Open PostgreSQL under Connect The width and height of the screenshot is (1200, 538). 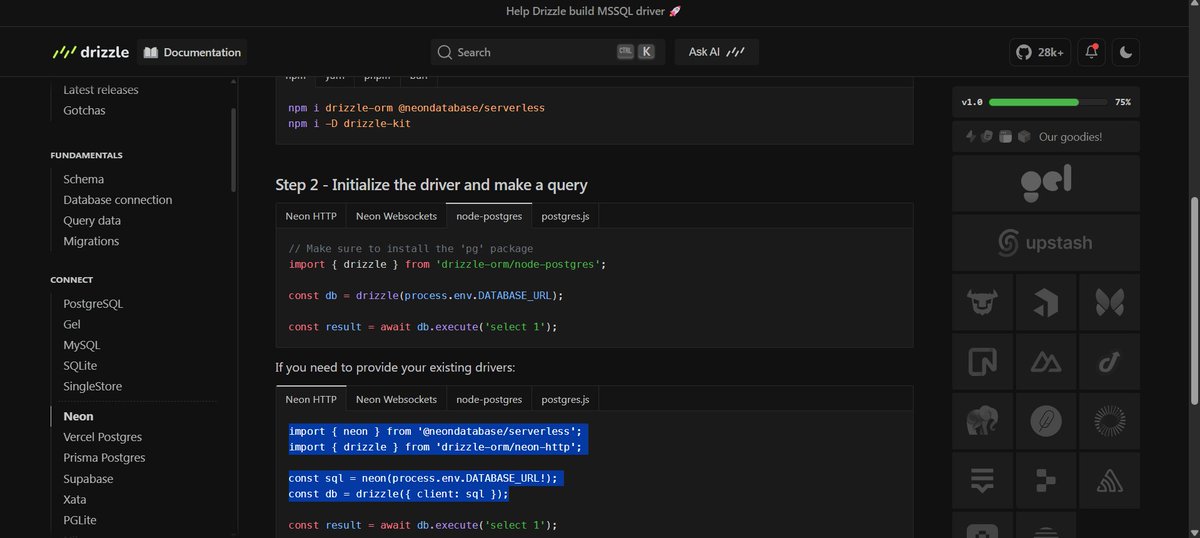93,303
